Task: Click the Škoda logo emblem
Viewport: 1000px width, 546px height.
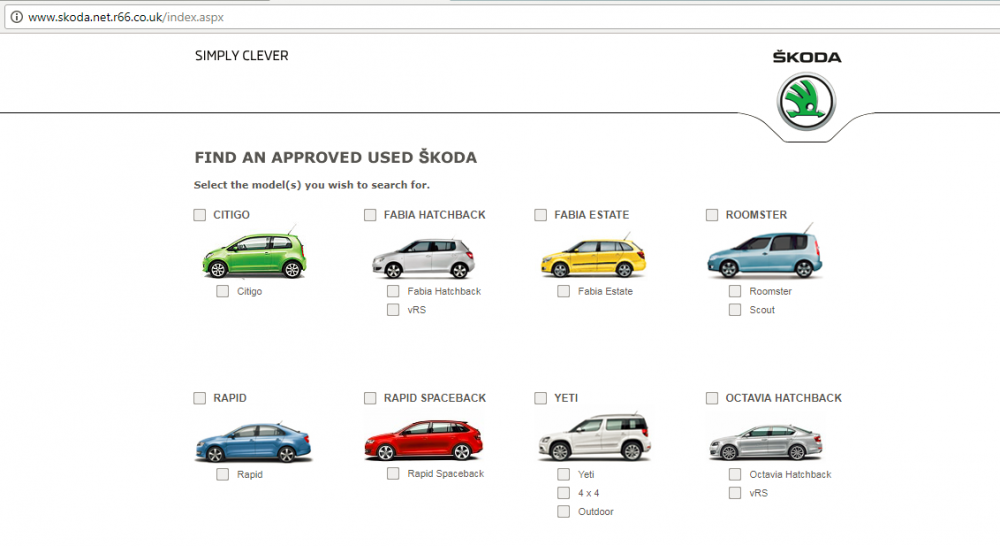Action: pyautogui.click(x=806, y=102)
